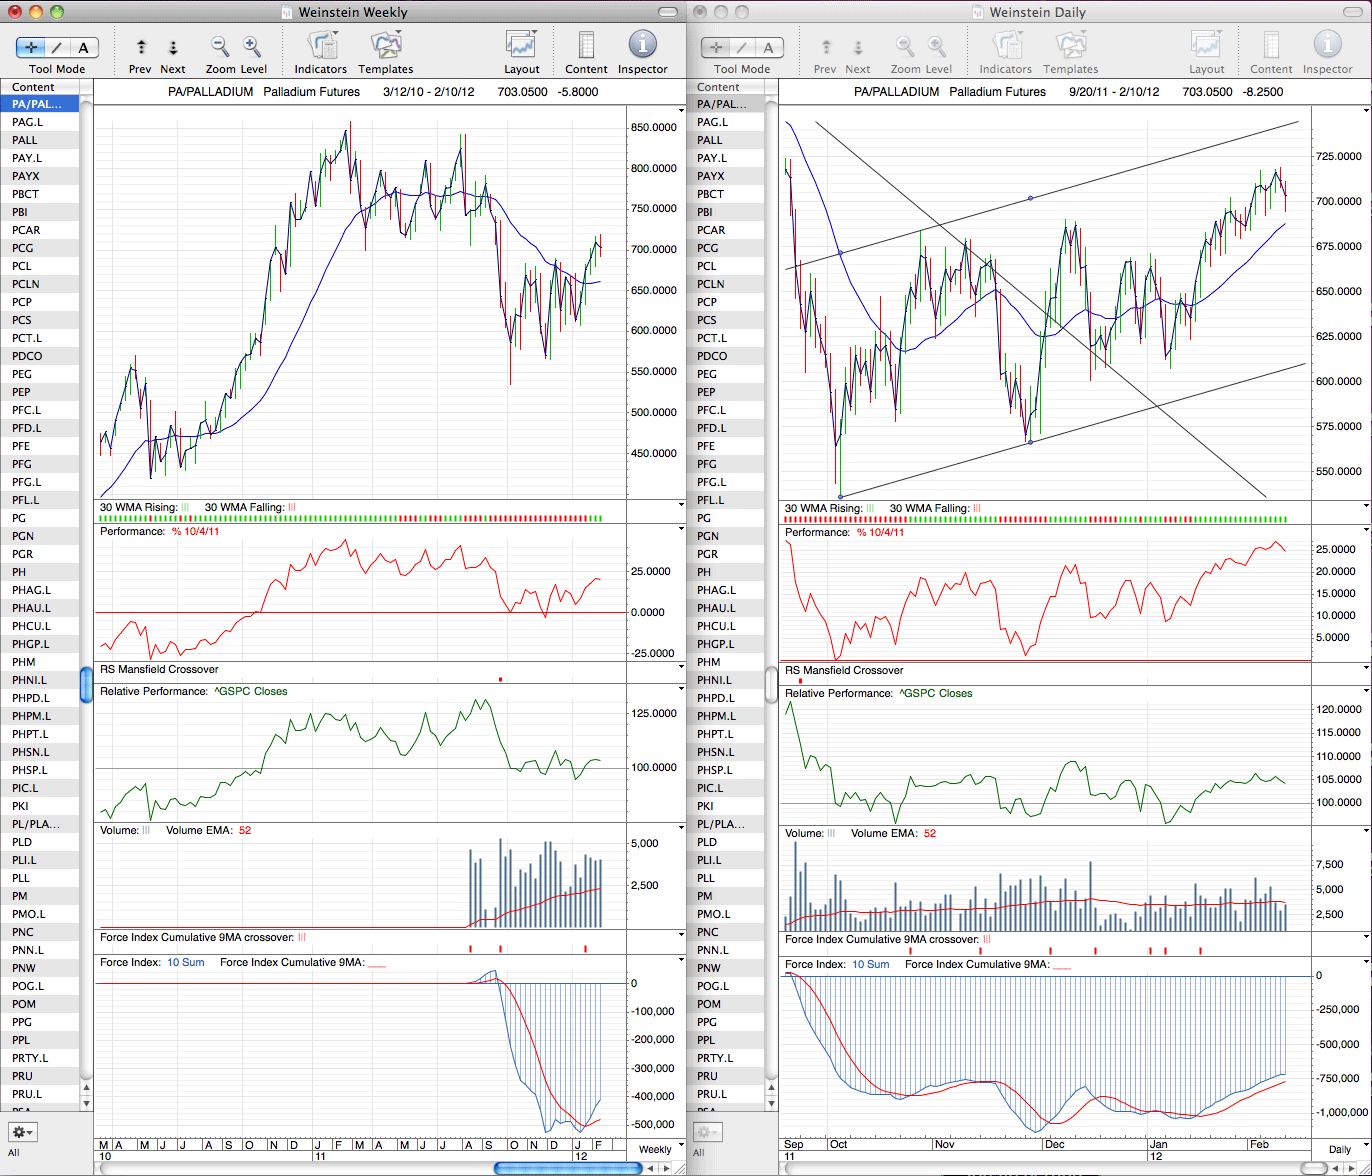Select text annotation tool in Weekly window
The width and height of the screenshot is (1372, 1176).
coord(84,47)
